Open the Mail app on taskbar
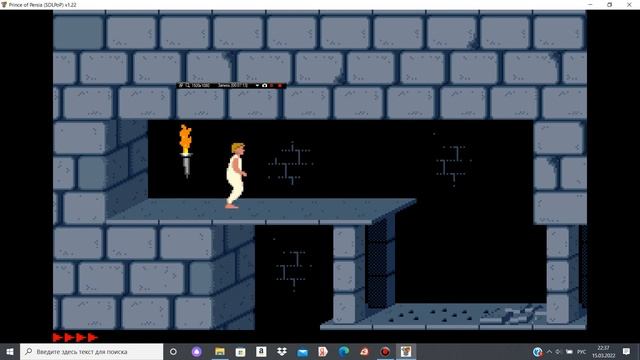 (x=302, y=352)
